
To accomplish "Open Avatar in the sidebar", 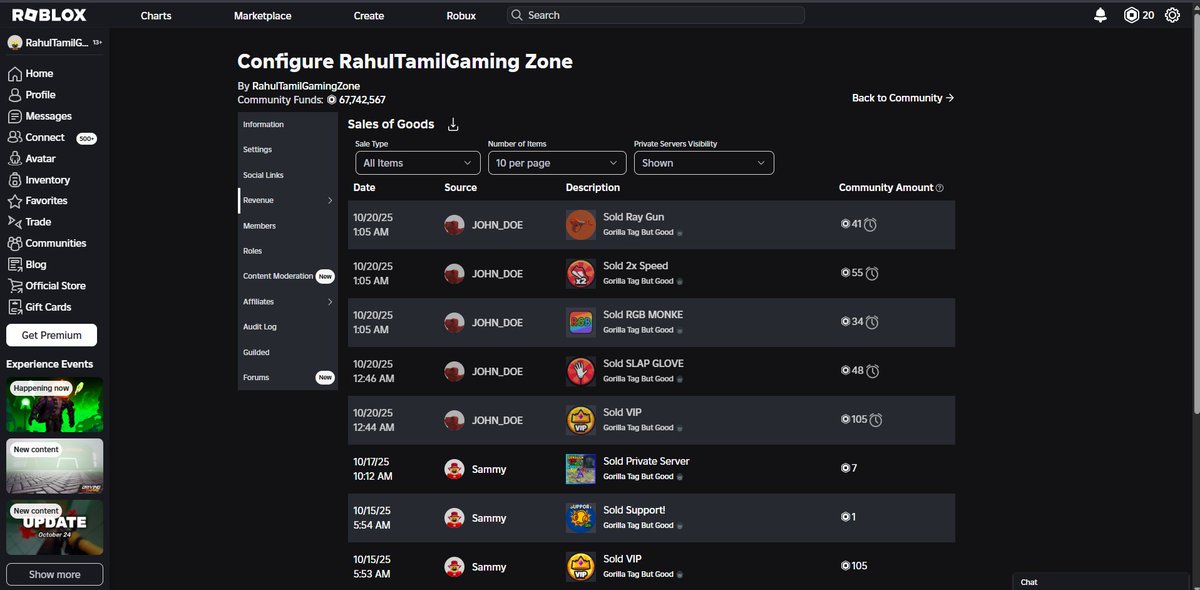I will point(32,159).
